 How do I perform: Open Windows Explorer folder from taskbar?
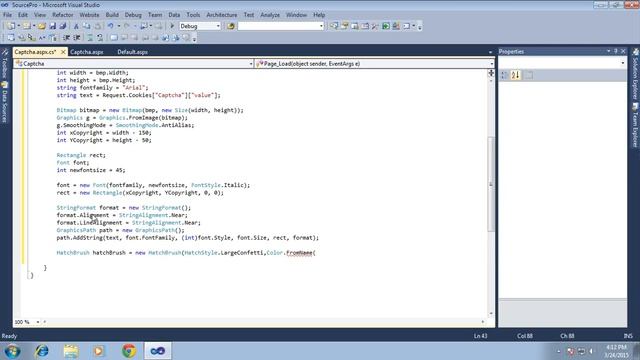tap(71, 351)
